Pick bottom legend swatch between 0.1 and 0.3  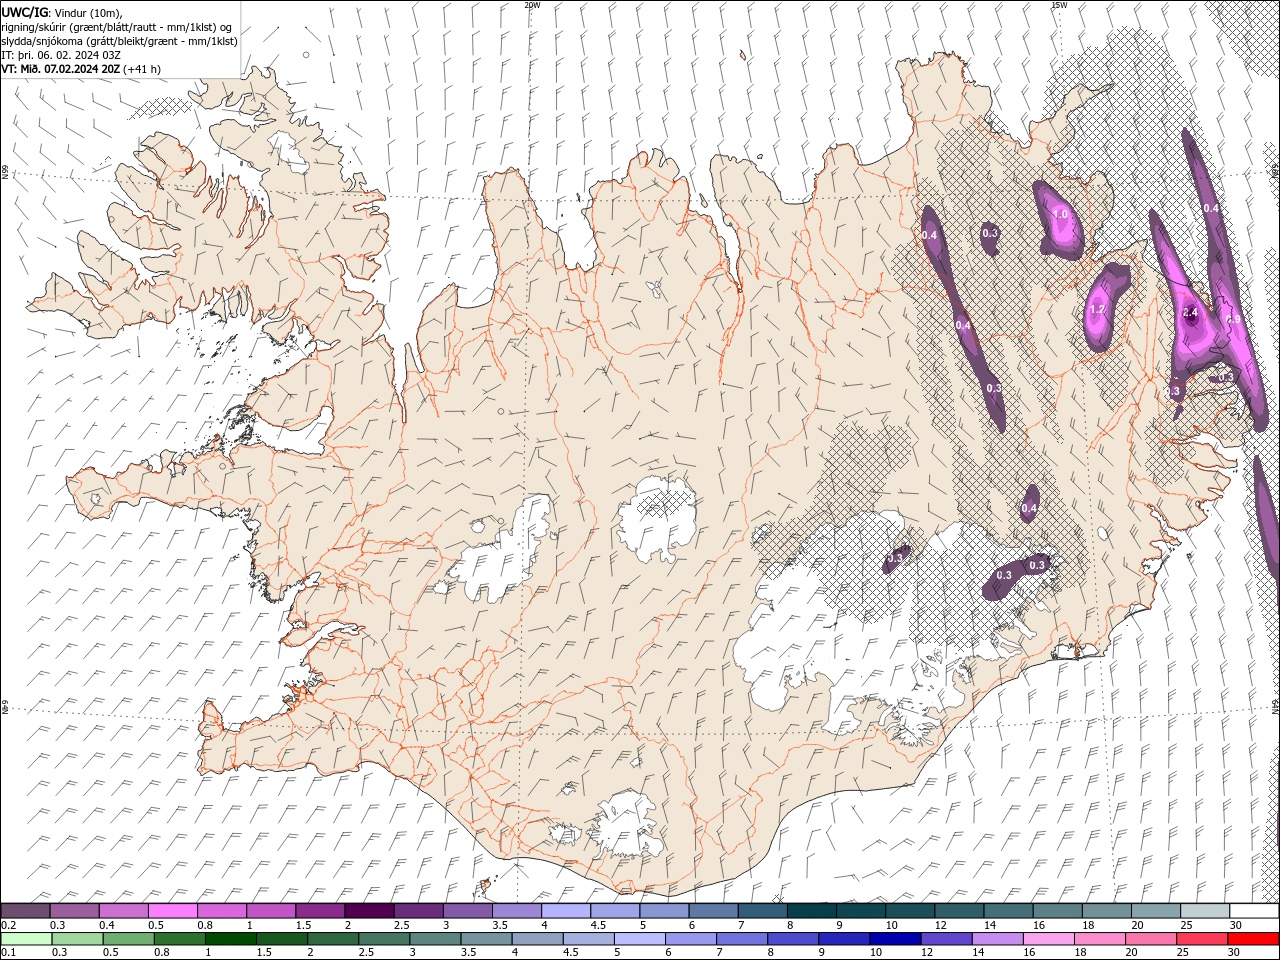26,939
